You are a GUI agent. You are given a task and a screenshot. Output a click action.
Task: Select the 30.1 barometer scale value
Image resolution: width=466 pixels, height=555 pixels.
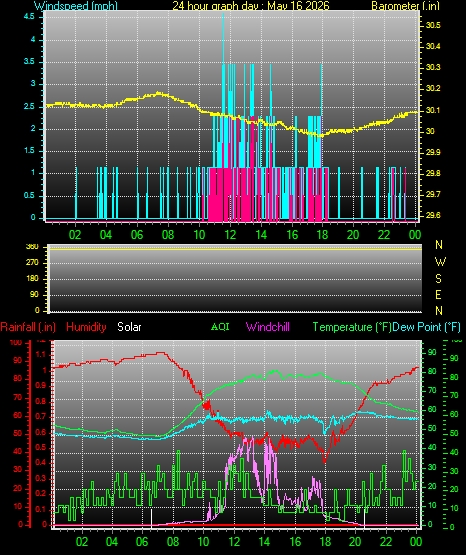(x=433, y=110)
